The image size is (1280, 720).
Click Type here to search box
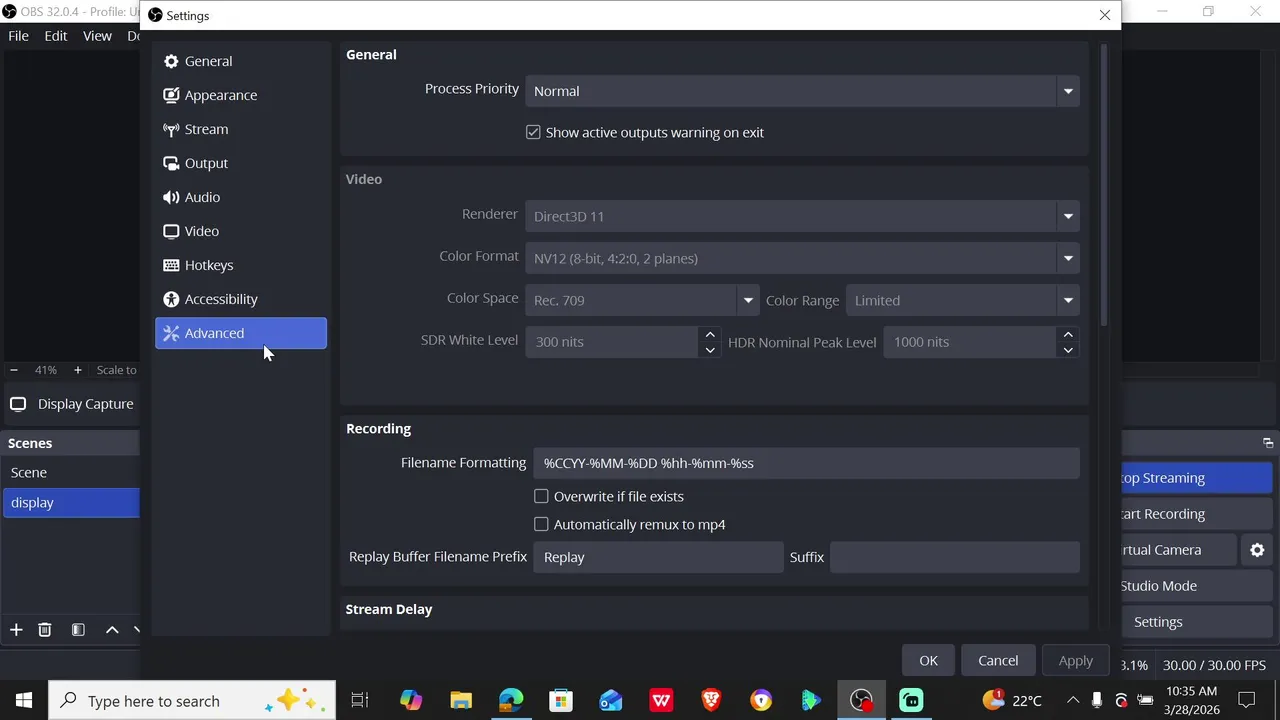[x=192, y=700]
